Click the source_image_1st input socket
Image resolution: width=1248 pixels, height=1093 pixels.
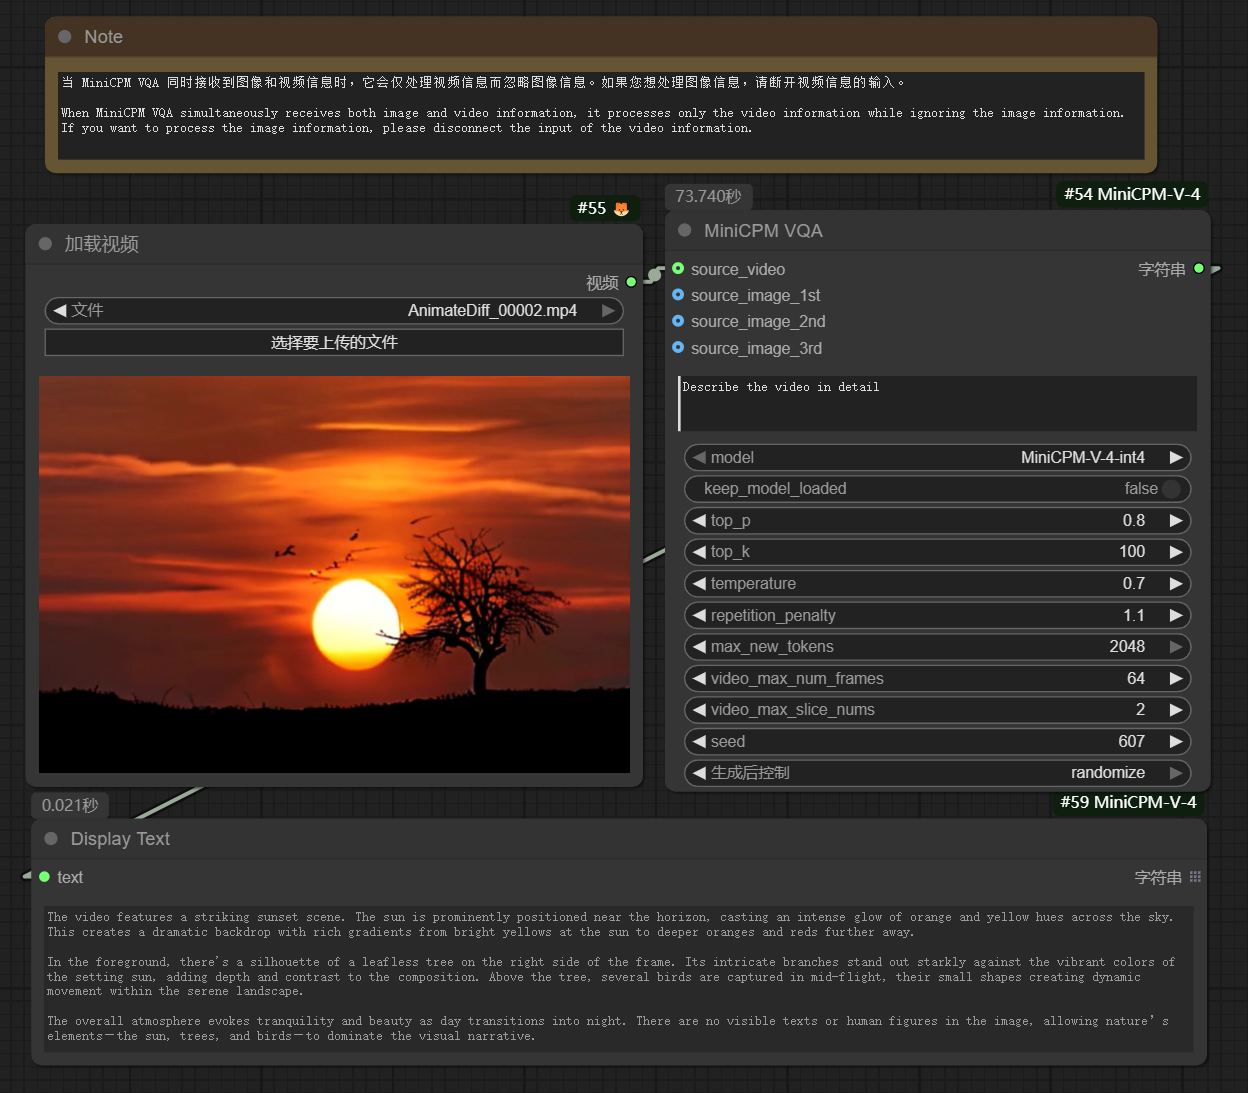678,295
